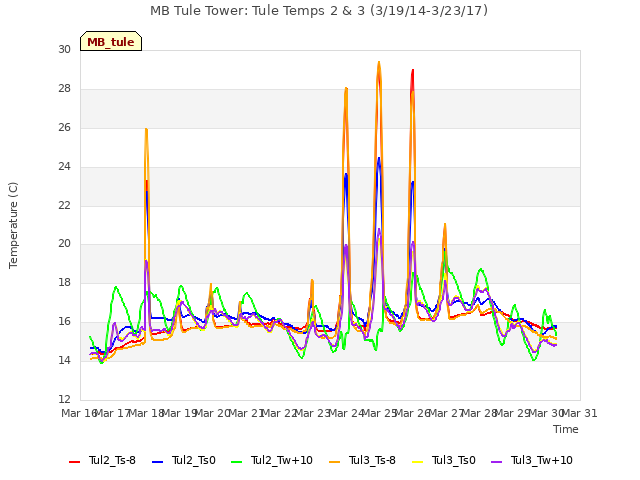Toggle Tul2_Ts0 legend entry
The width and height of the screenshot is (640, 480).
pyautogui.click(x=184, y=460)
